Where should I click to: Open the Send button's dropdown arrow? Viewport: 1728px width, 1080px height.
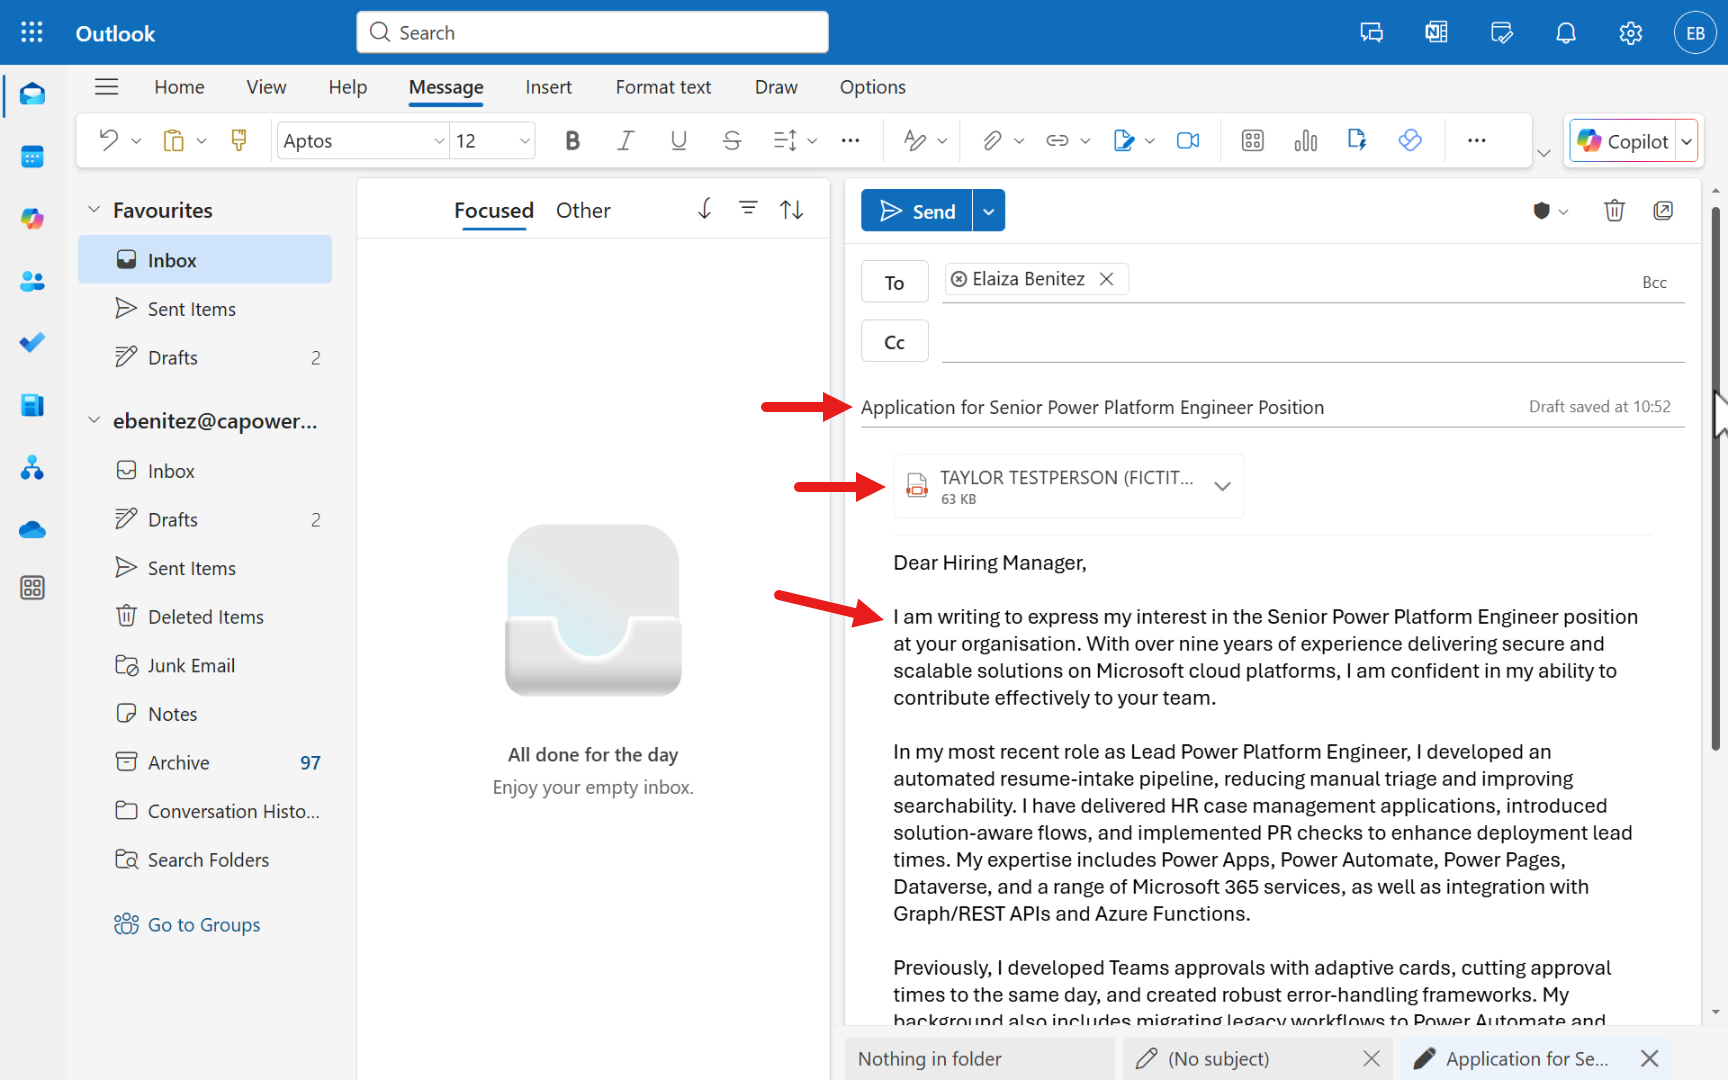click(x=988, y=210)
